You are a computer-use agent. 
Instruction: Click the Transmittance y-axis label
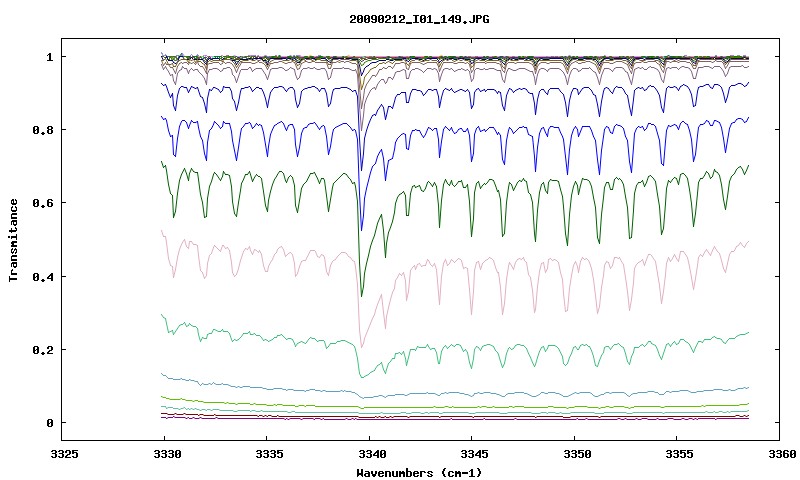13,240
